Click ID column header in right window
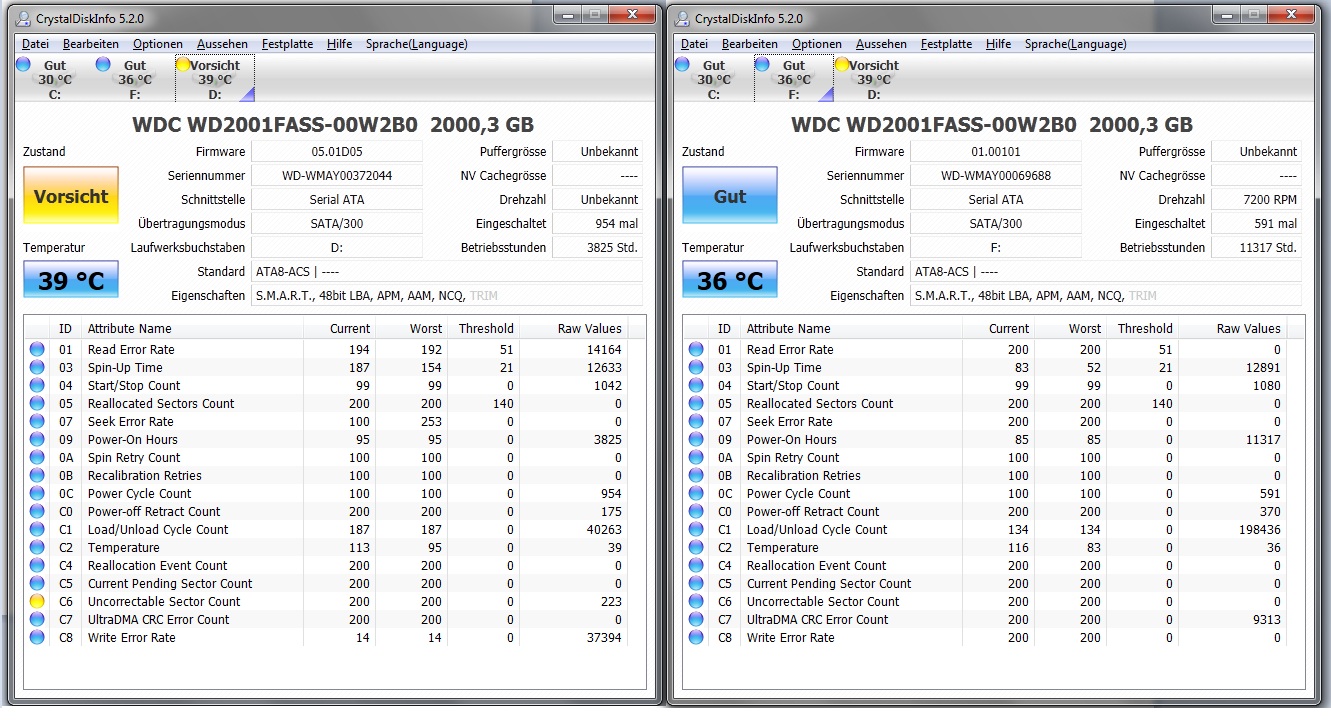 pyautogui.click(x=724, y=328)
